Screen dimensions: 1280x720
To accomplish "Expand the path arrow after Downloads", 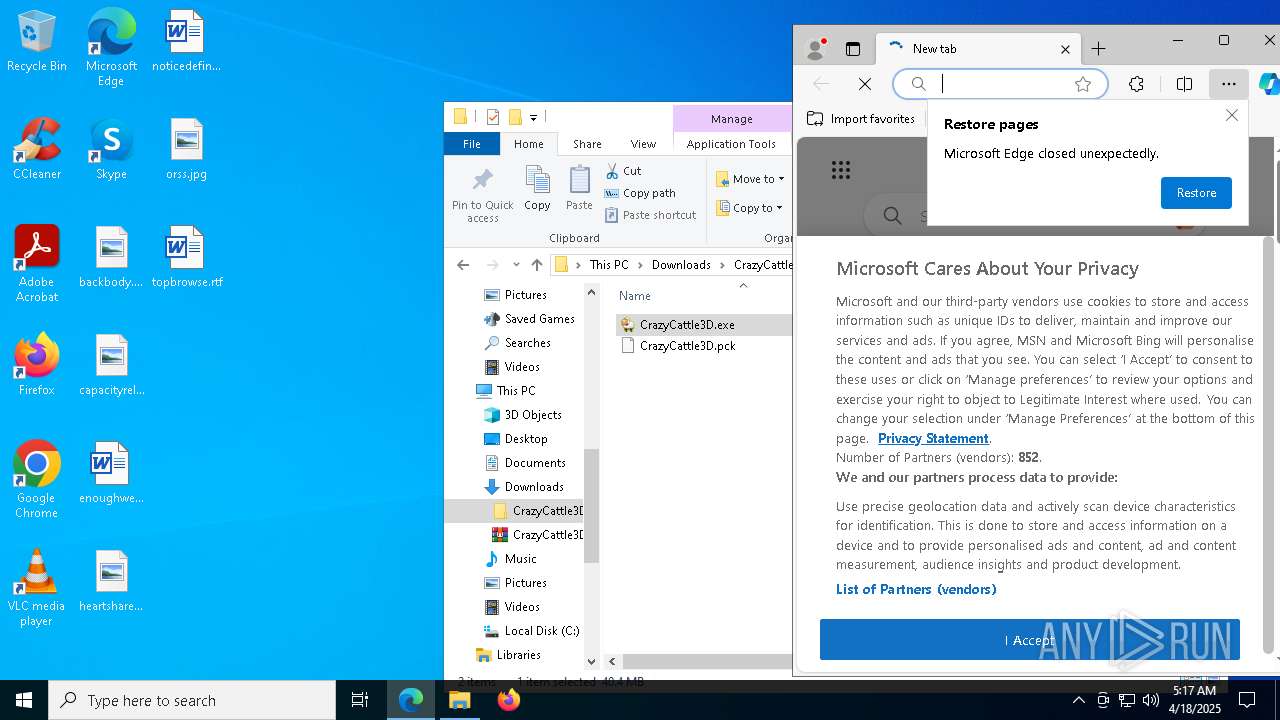I will pos(723,265).
